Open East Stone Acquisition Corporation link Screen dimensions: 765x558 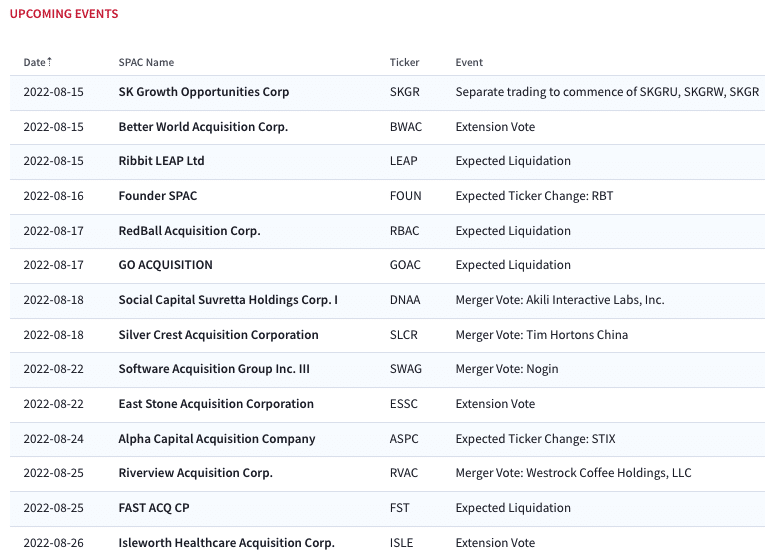216,404
